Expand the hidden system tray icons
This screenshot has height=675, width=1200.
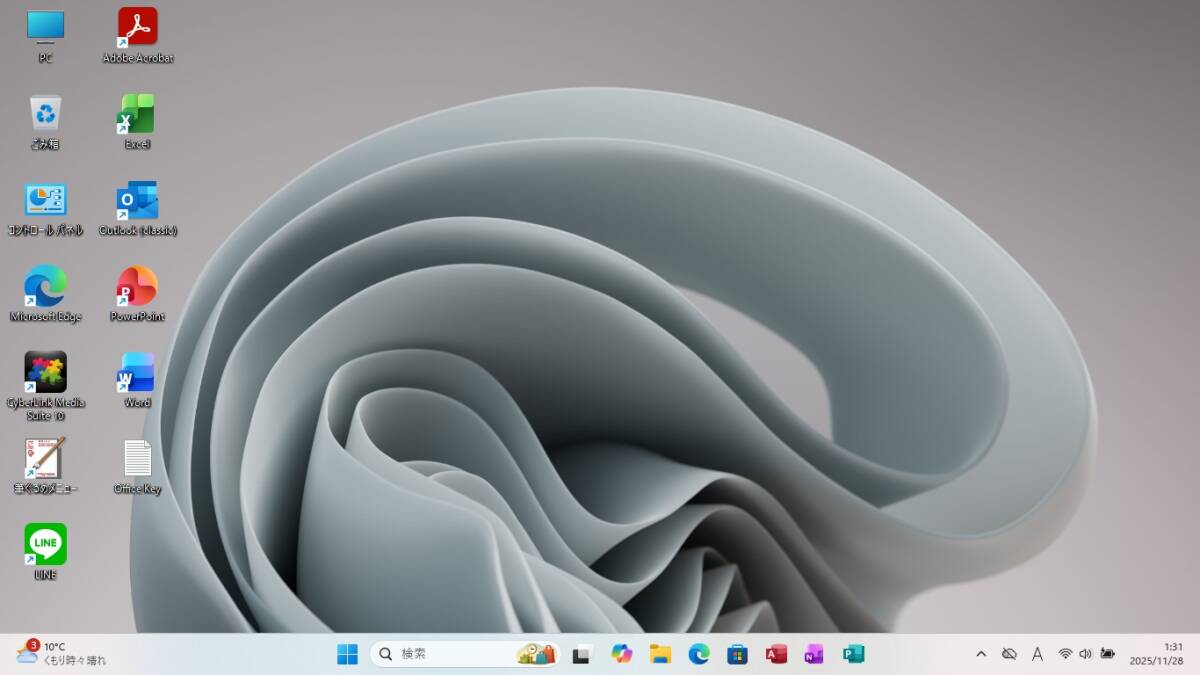pos(981,654)
